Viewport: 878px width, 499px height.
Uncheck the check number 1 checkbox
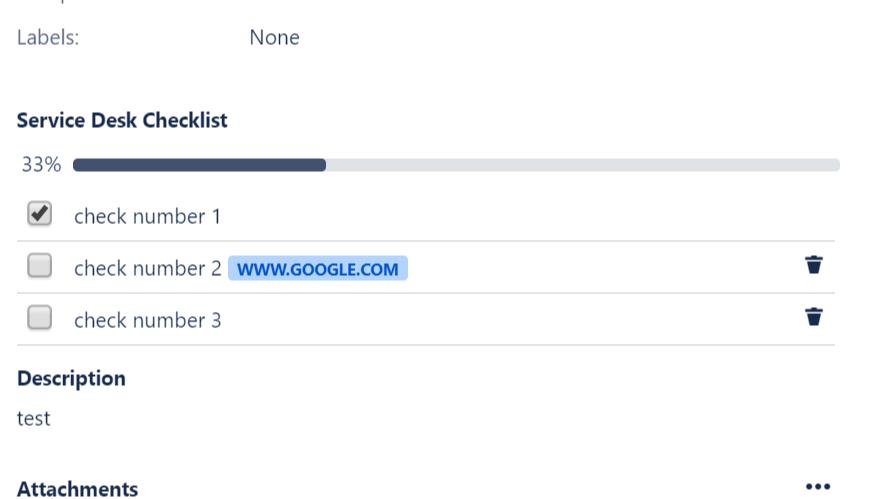[x=40, y=214]
